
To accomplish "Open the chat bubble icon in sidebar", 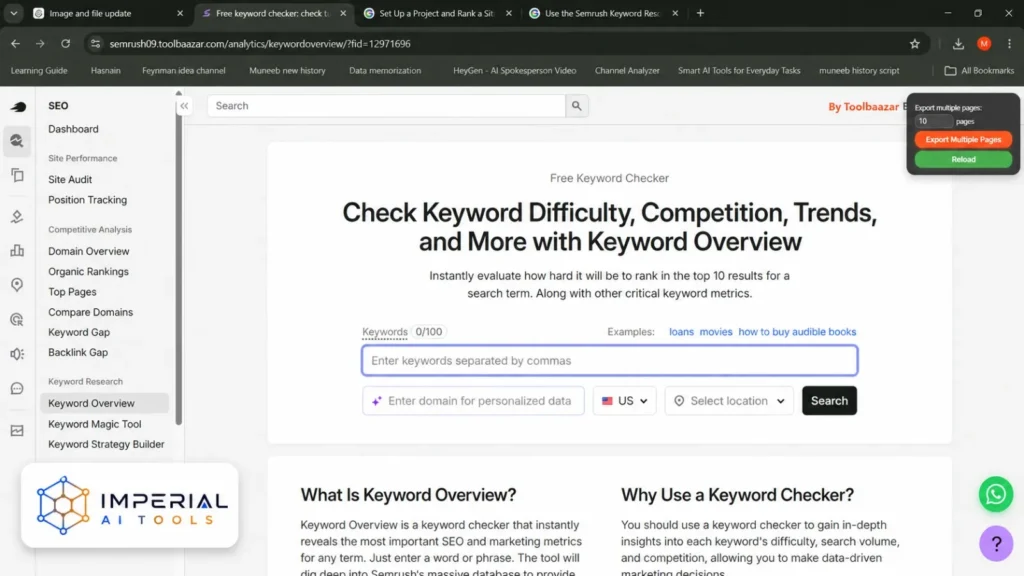I will click(x=17, y=389).
